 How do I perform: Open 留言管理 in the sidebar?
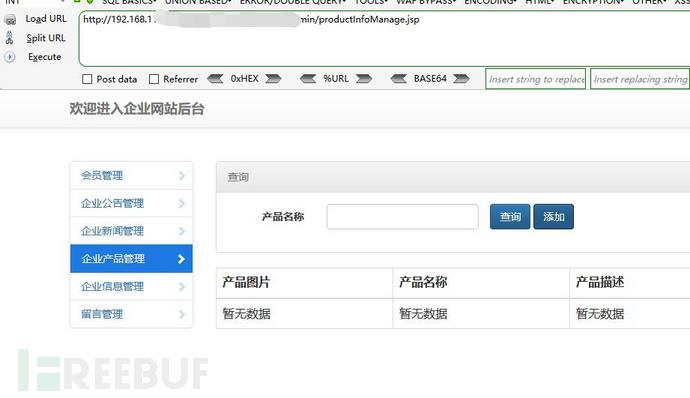click(x=131, y=314)
